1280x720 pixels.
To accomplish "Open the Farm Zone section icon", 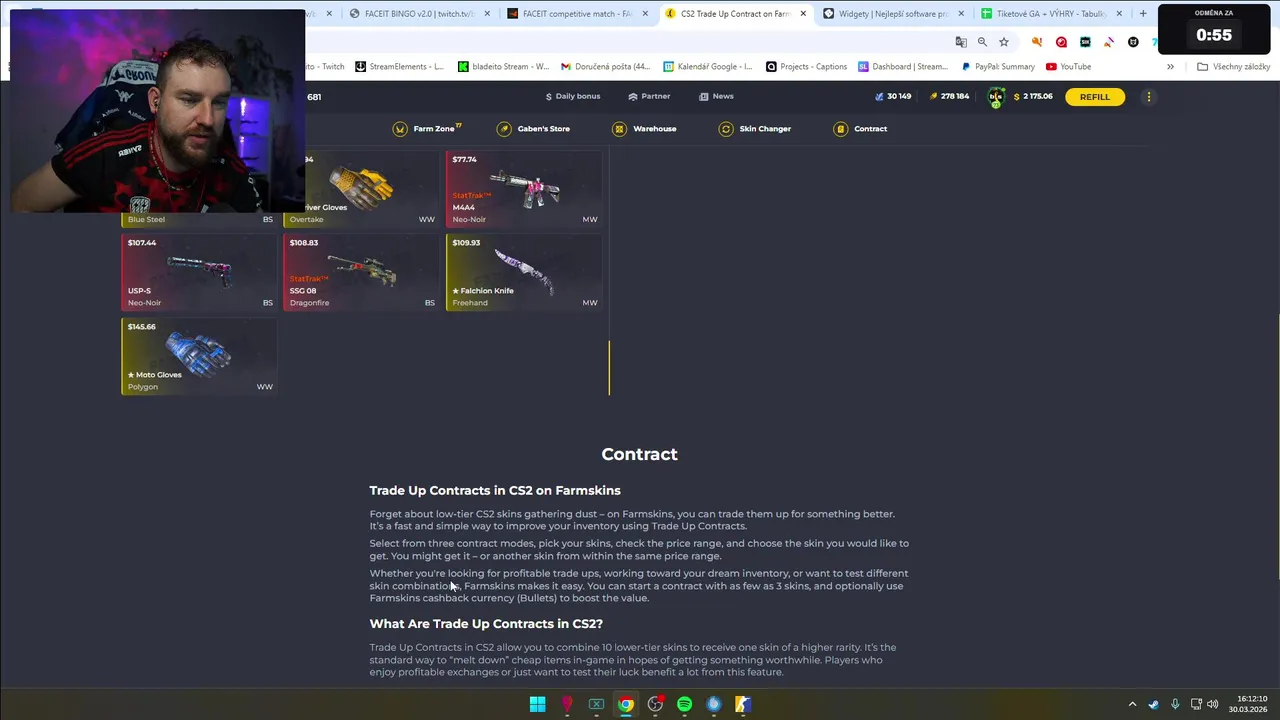I will pyautogui.click(x=400, y=129).
